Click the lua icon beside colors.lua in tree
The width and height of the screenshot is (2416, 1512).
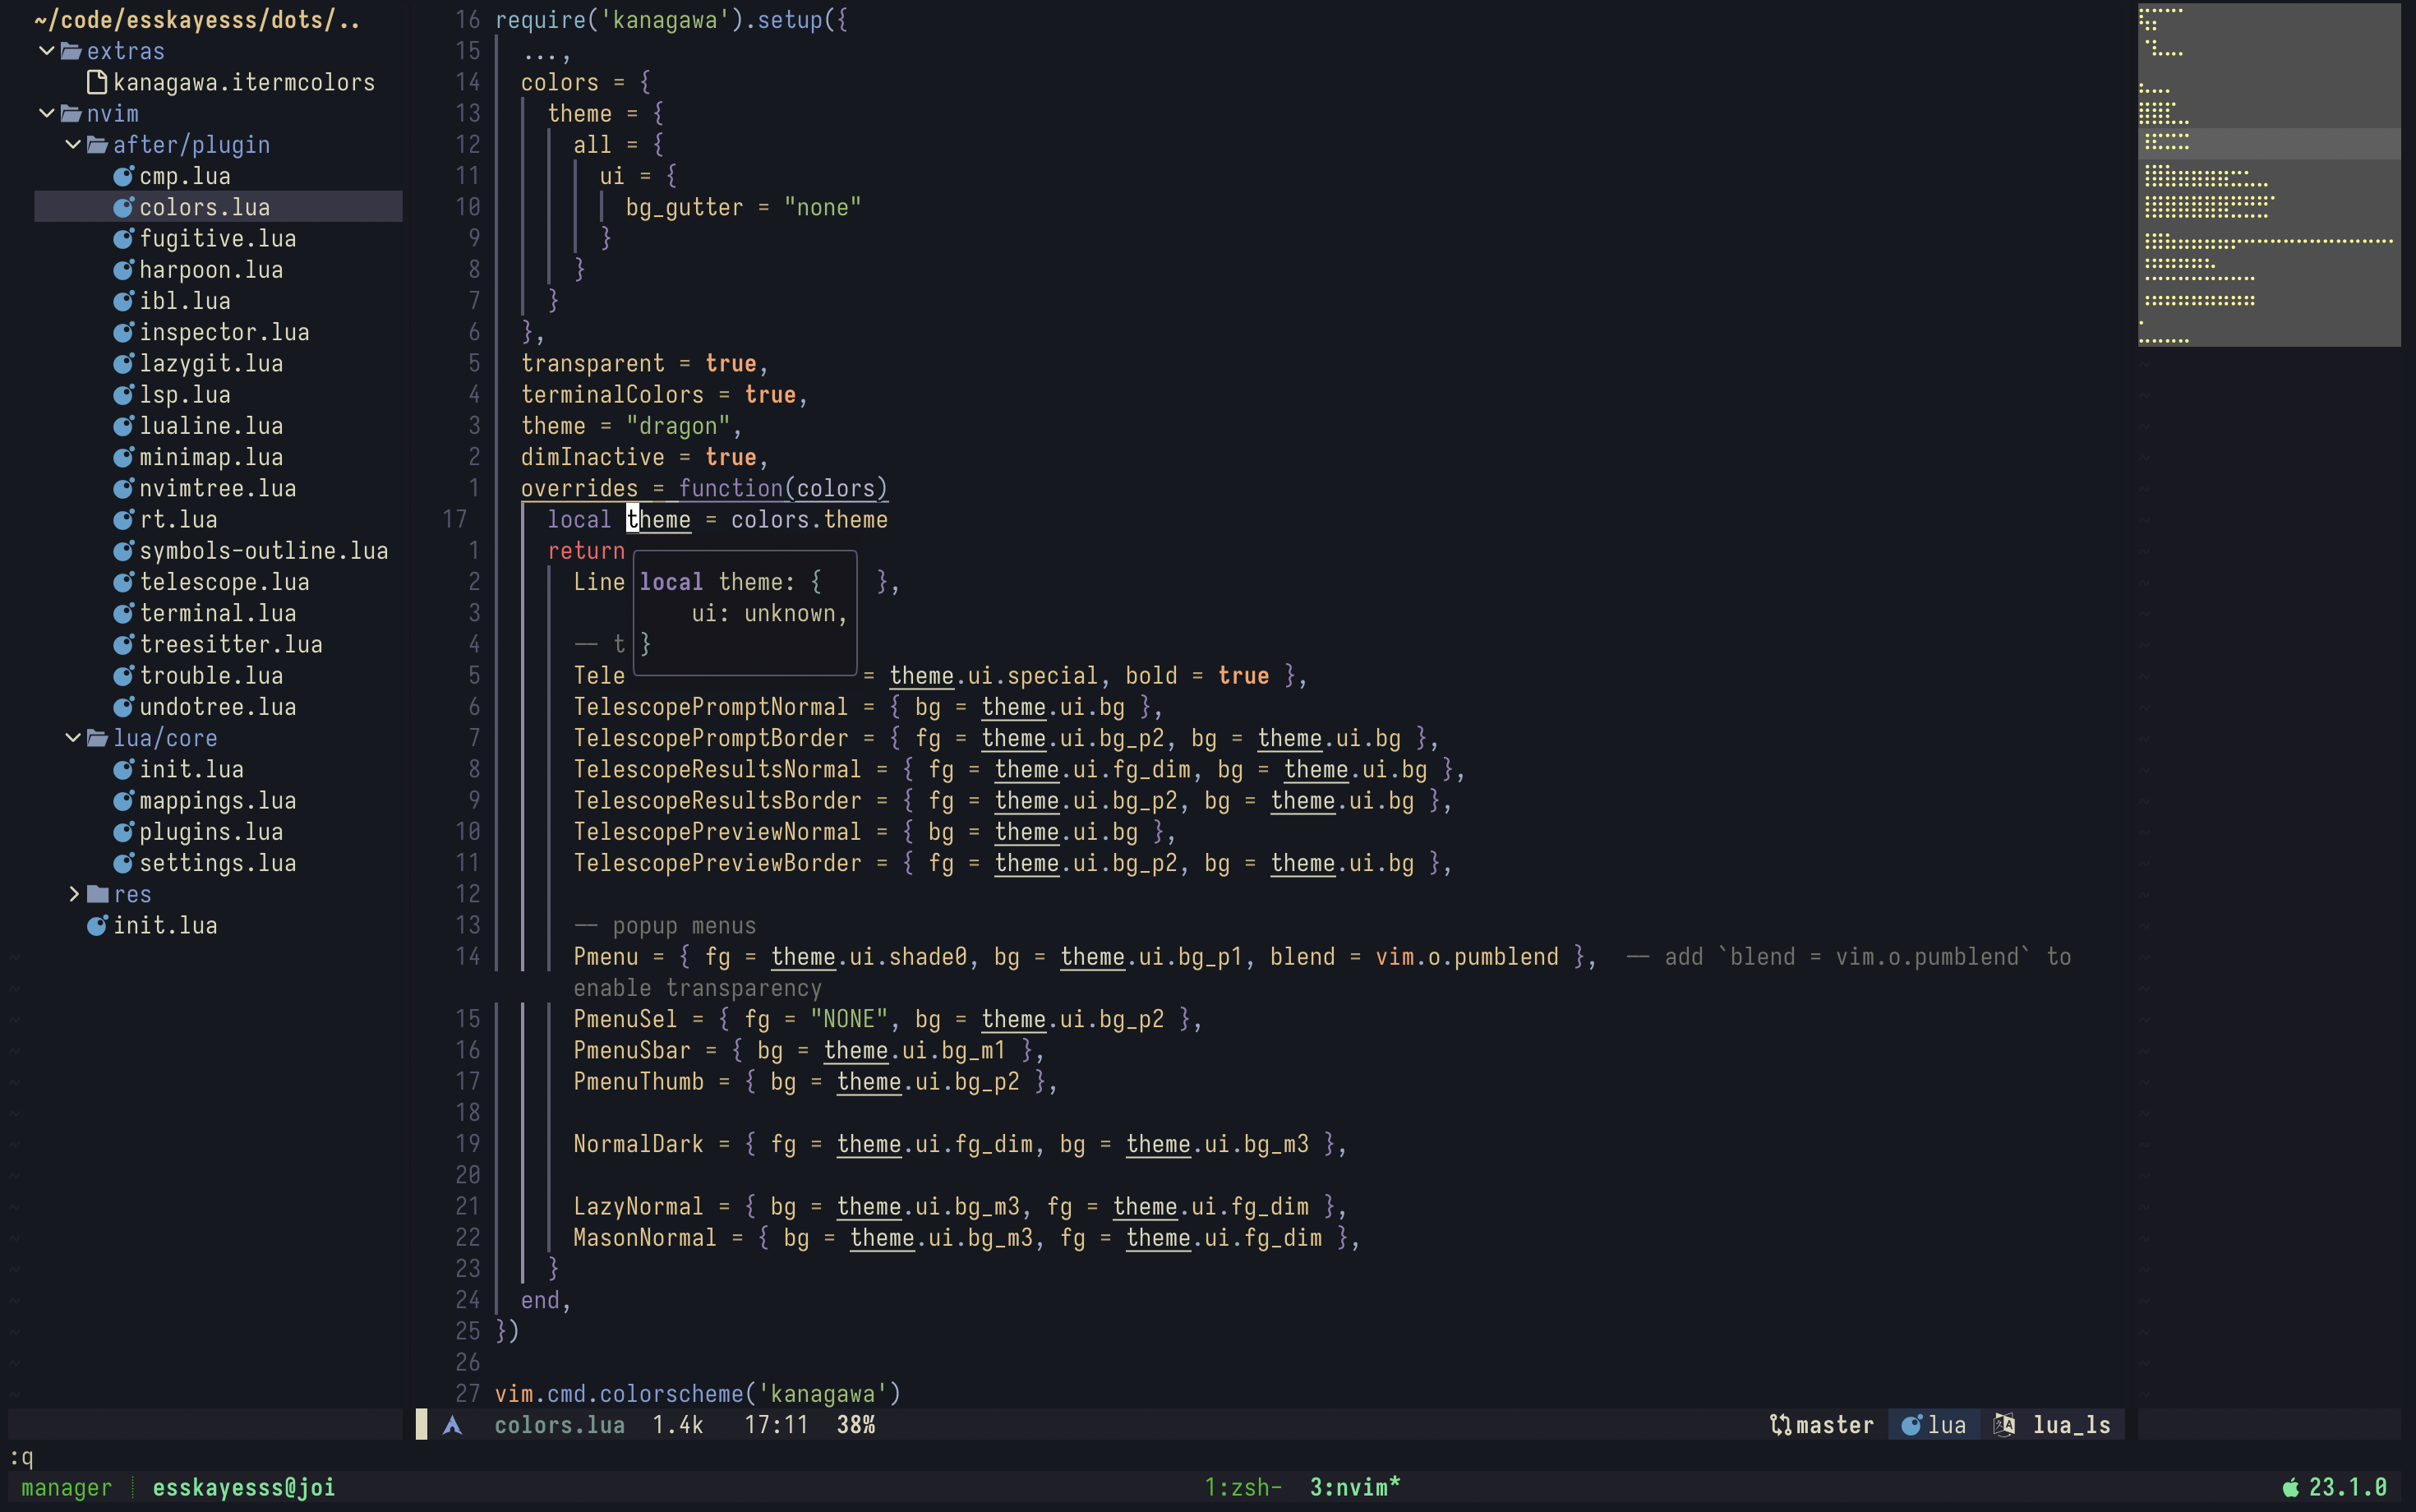pyautogui.click(x=123, y=207)
